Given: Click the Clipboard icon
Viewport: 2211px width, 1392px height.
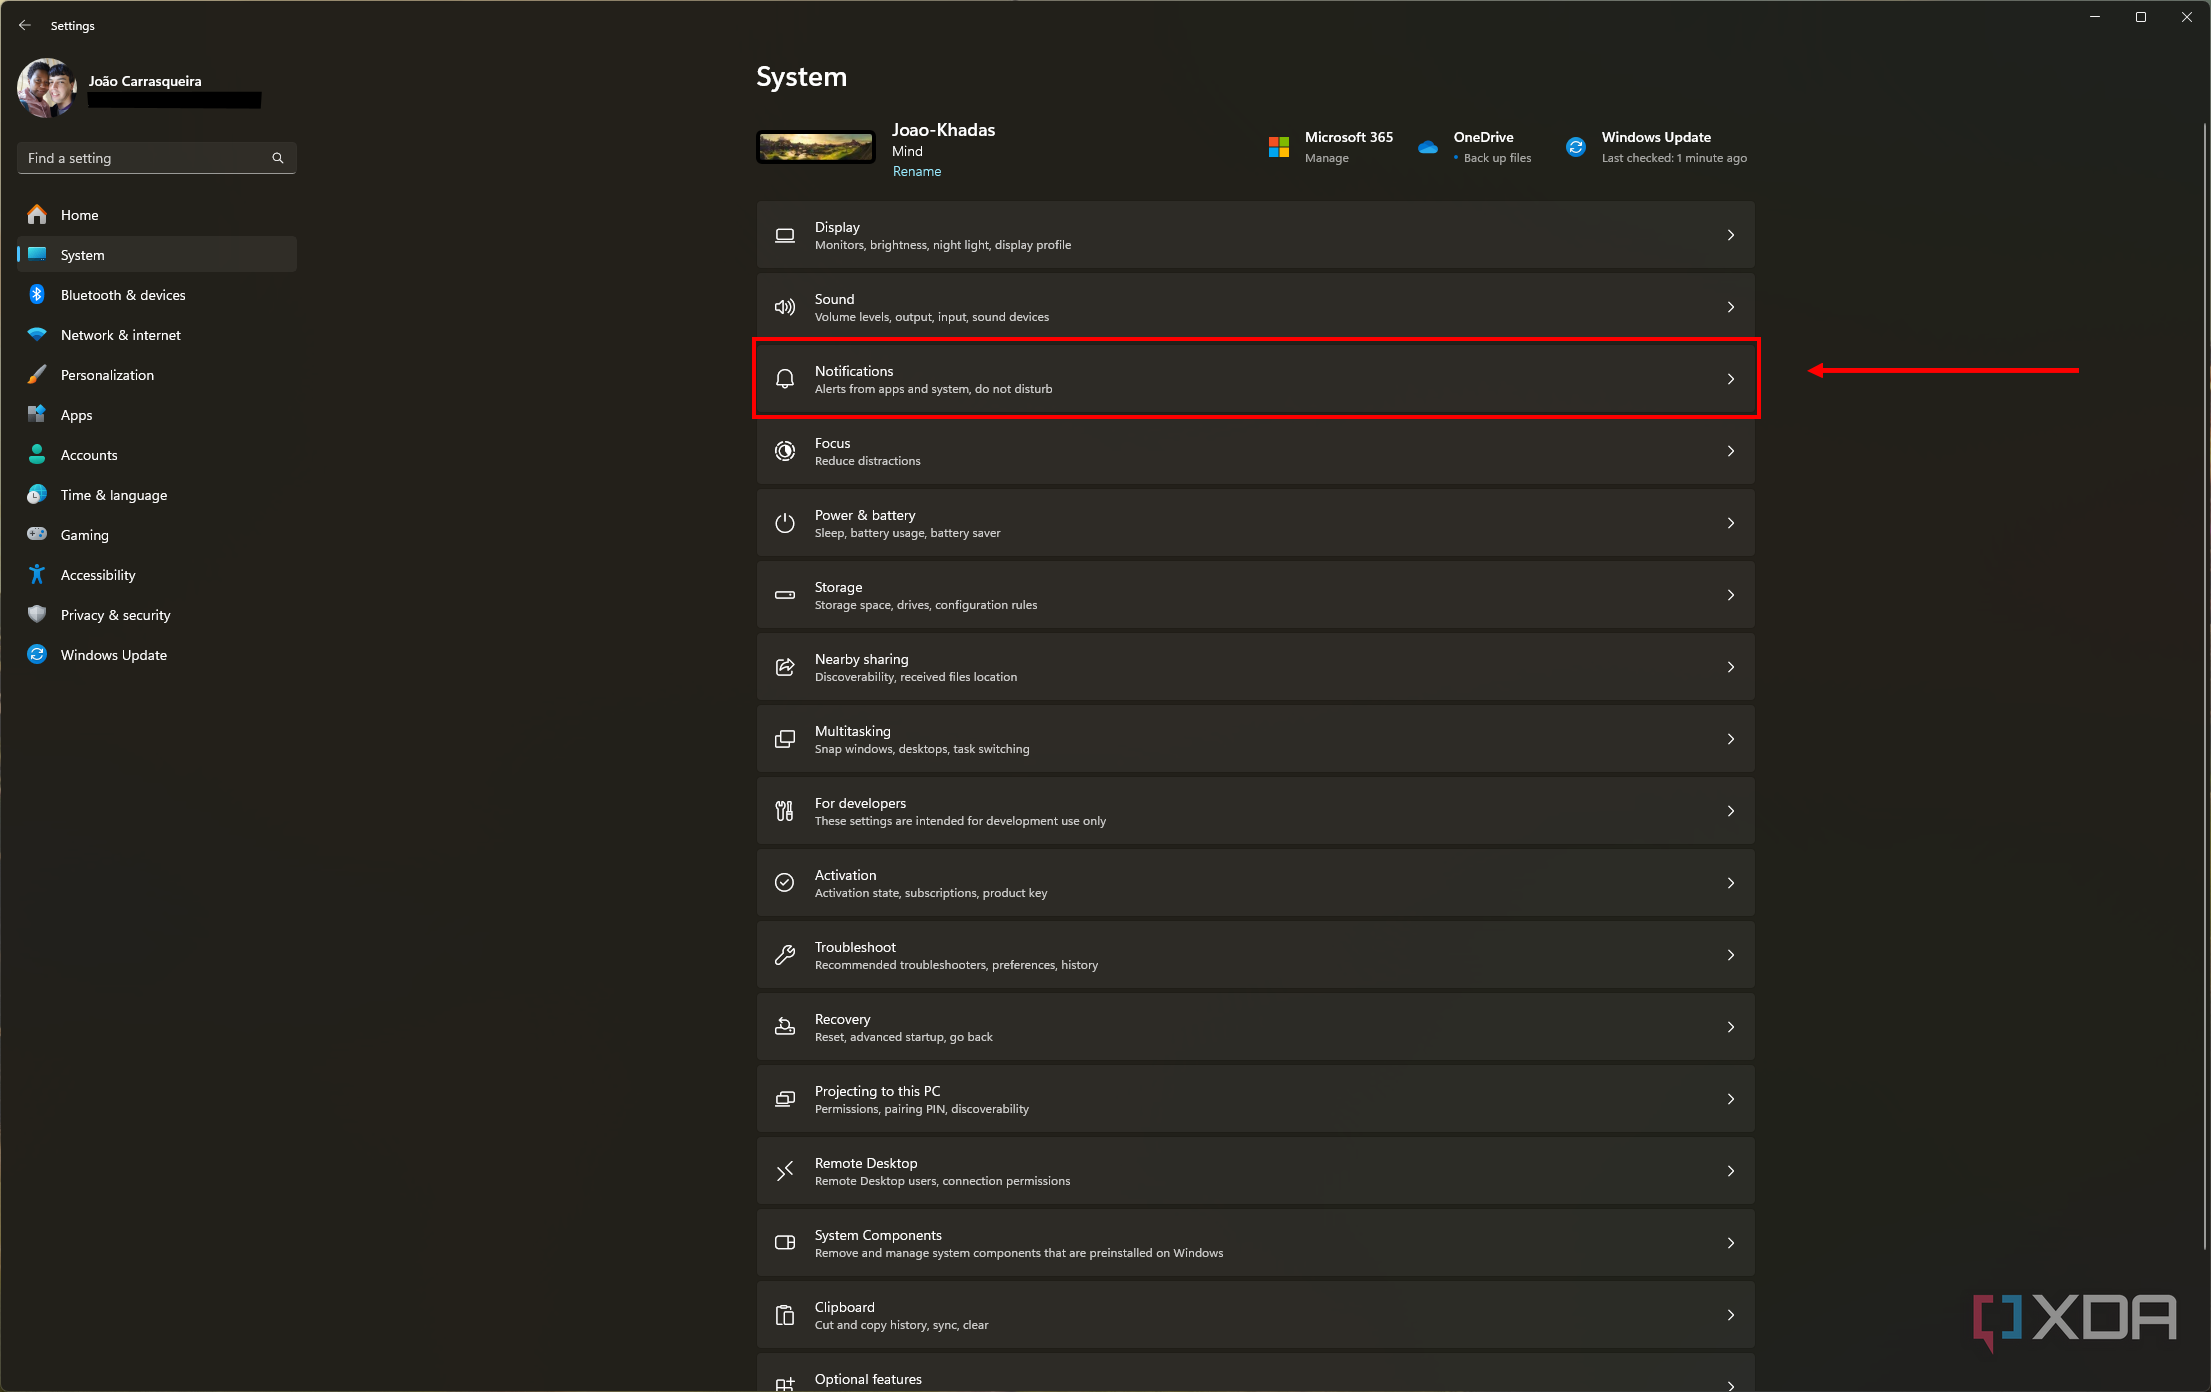Looking at the screenshot, I should click(785, 1315).
